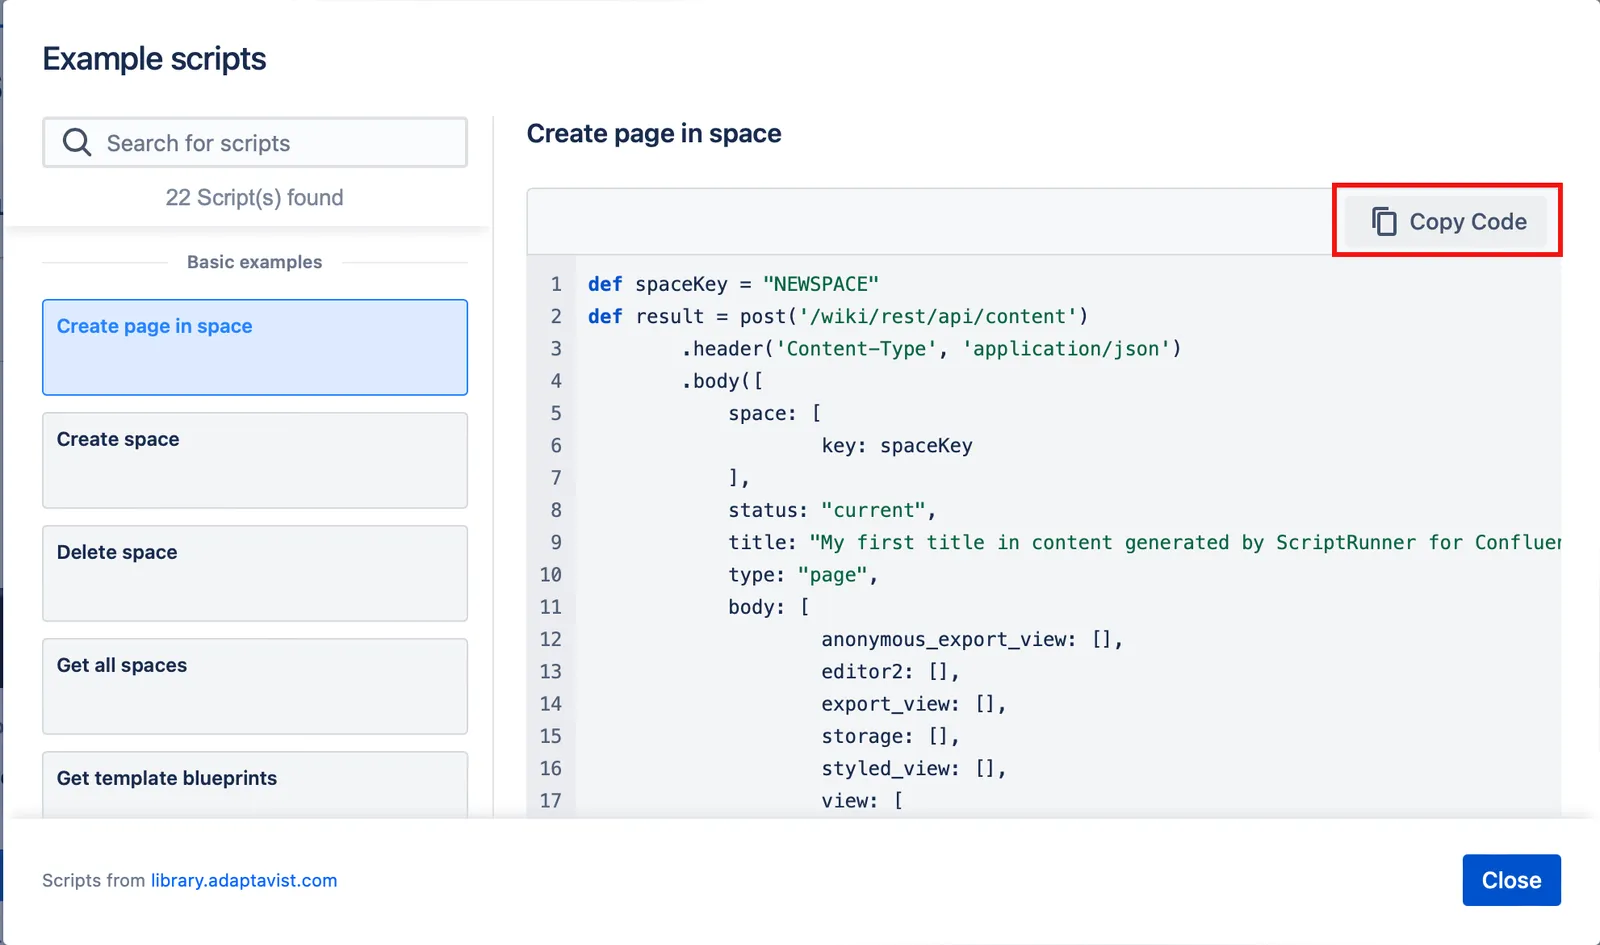Click the '22 Script(s) found' text

255,198
